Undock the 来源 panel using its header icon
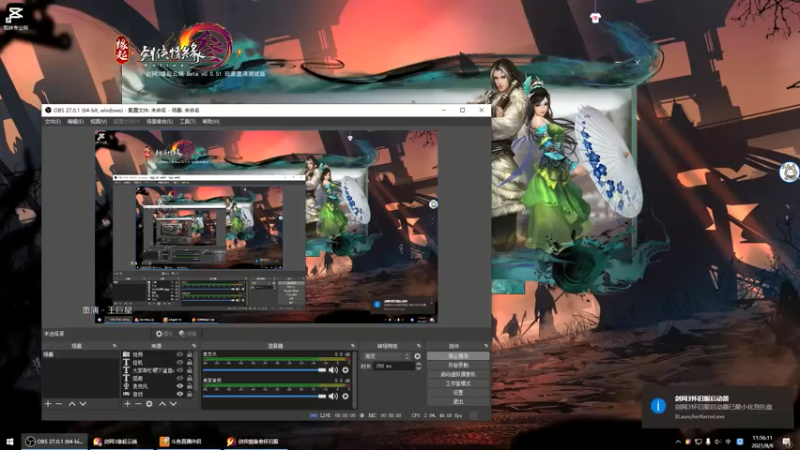The image size is (800, 450). point(193,346)
